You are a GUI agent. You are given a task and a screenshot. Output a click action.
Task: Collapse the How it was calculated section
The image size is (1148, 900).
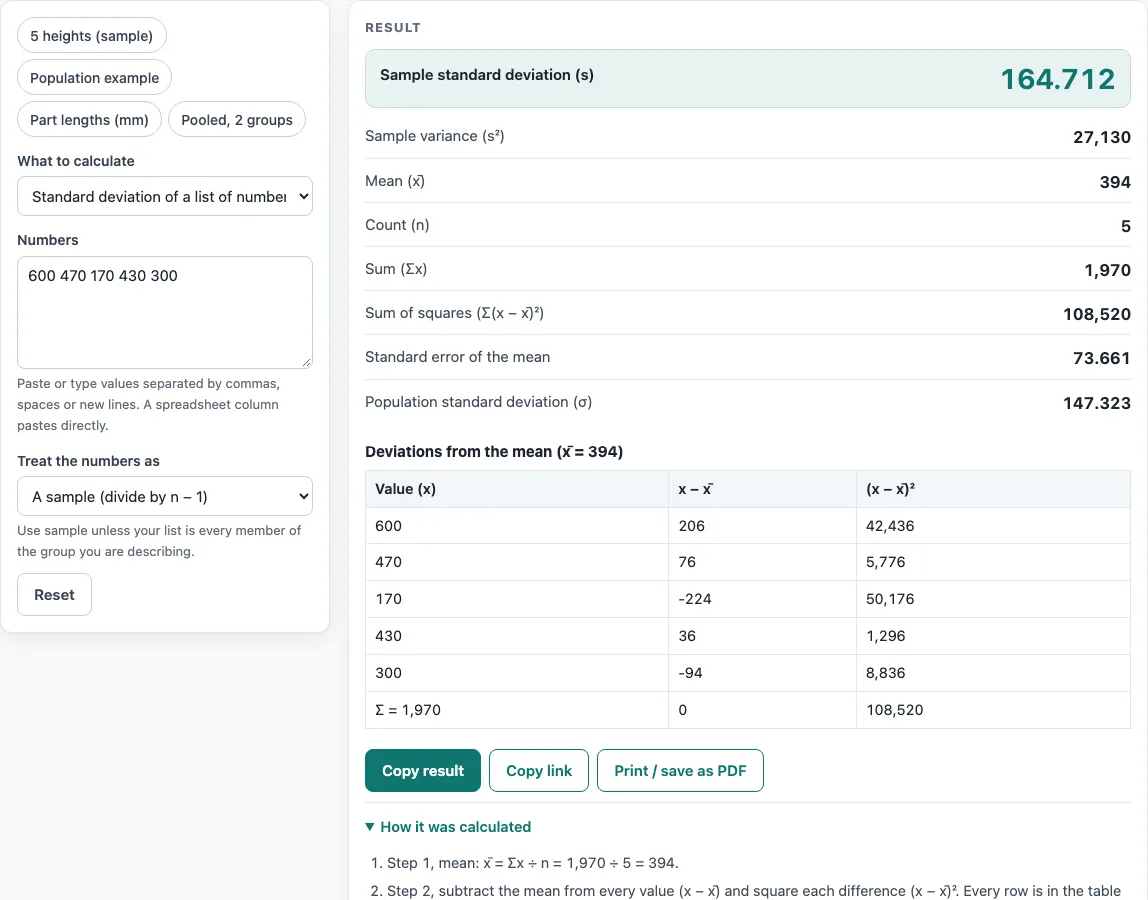448,827
